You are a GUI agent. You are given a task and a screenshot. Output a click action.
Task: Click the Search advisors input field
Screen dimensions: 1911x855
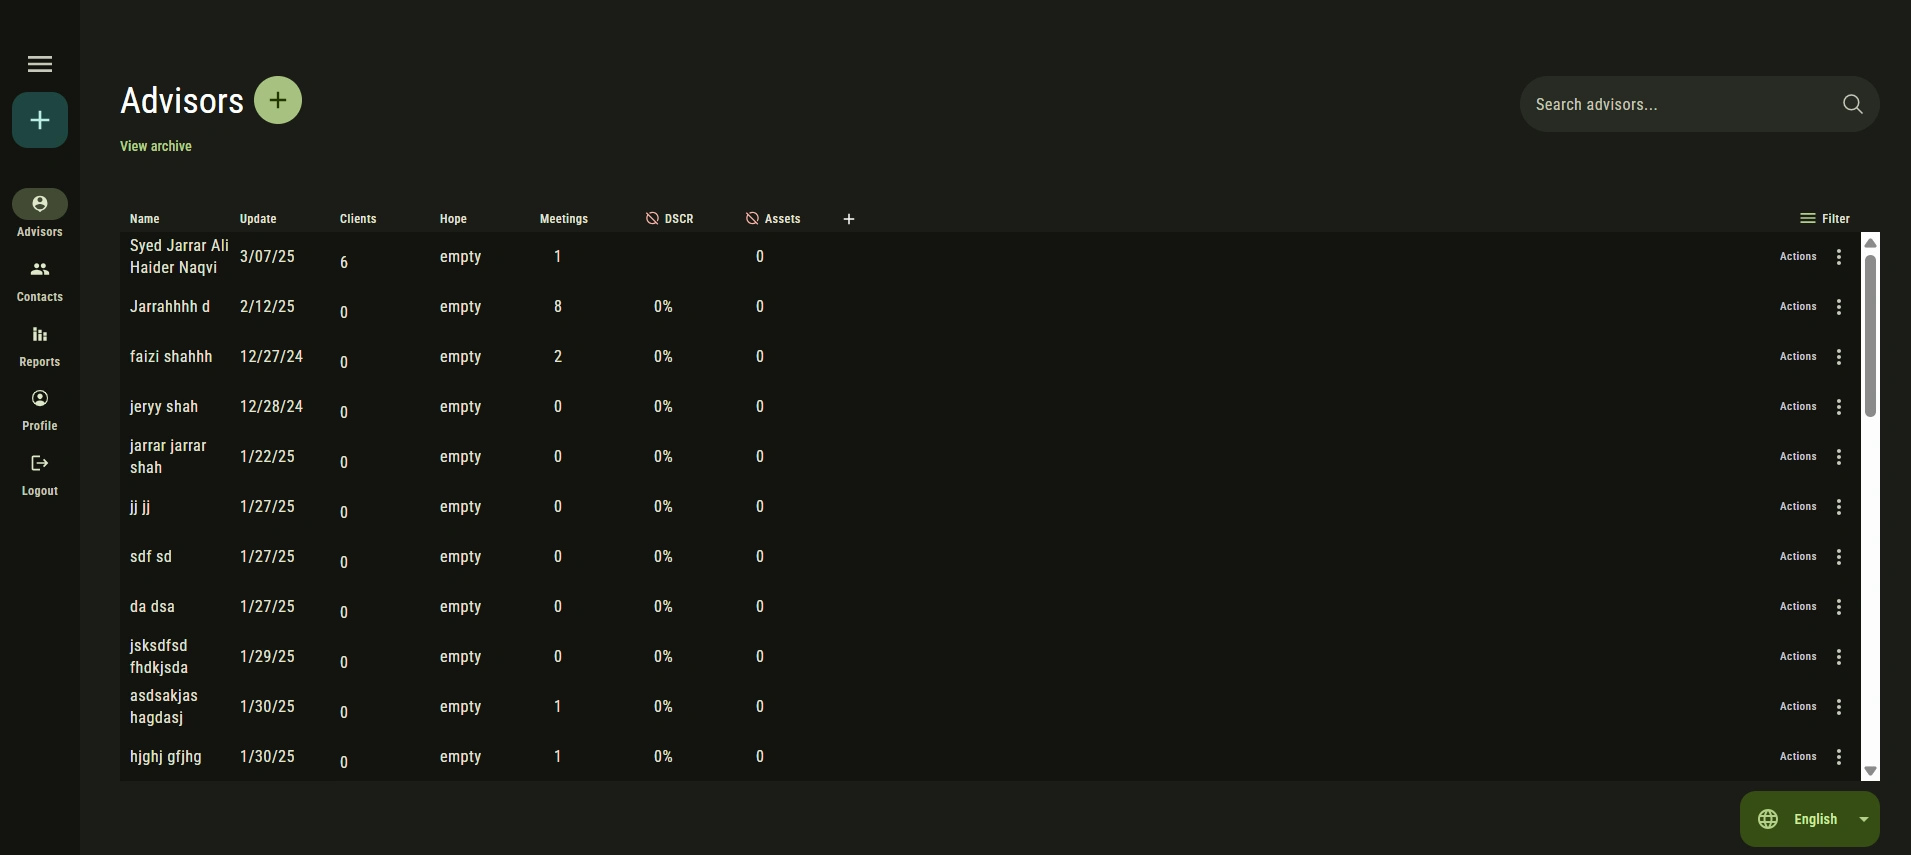[1680, 104]
